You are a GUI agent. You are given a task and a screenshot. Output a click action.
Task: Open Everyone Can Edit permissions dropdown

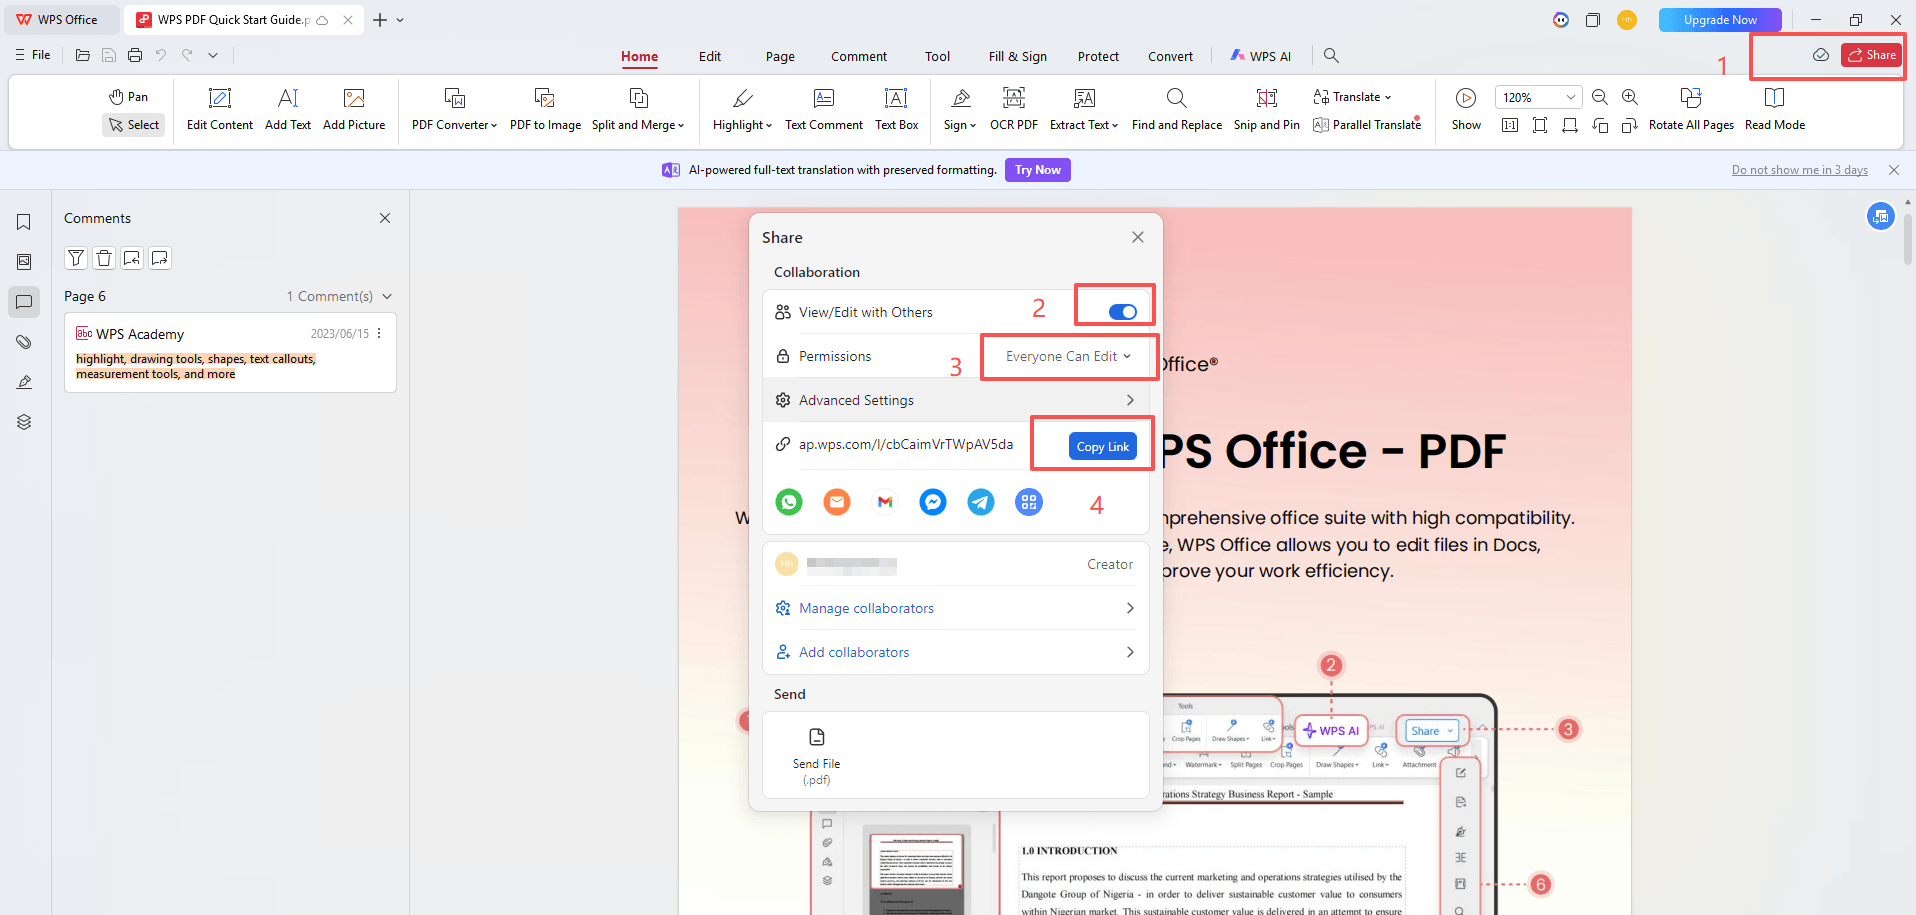pos(1068,357)
